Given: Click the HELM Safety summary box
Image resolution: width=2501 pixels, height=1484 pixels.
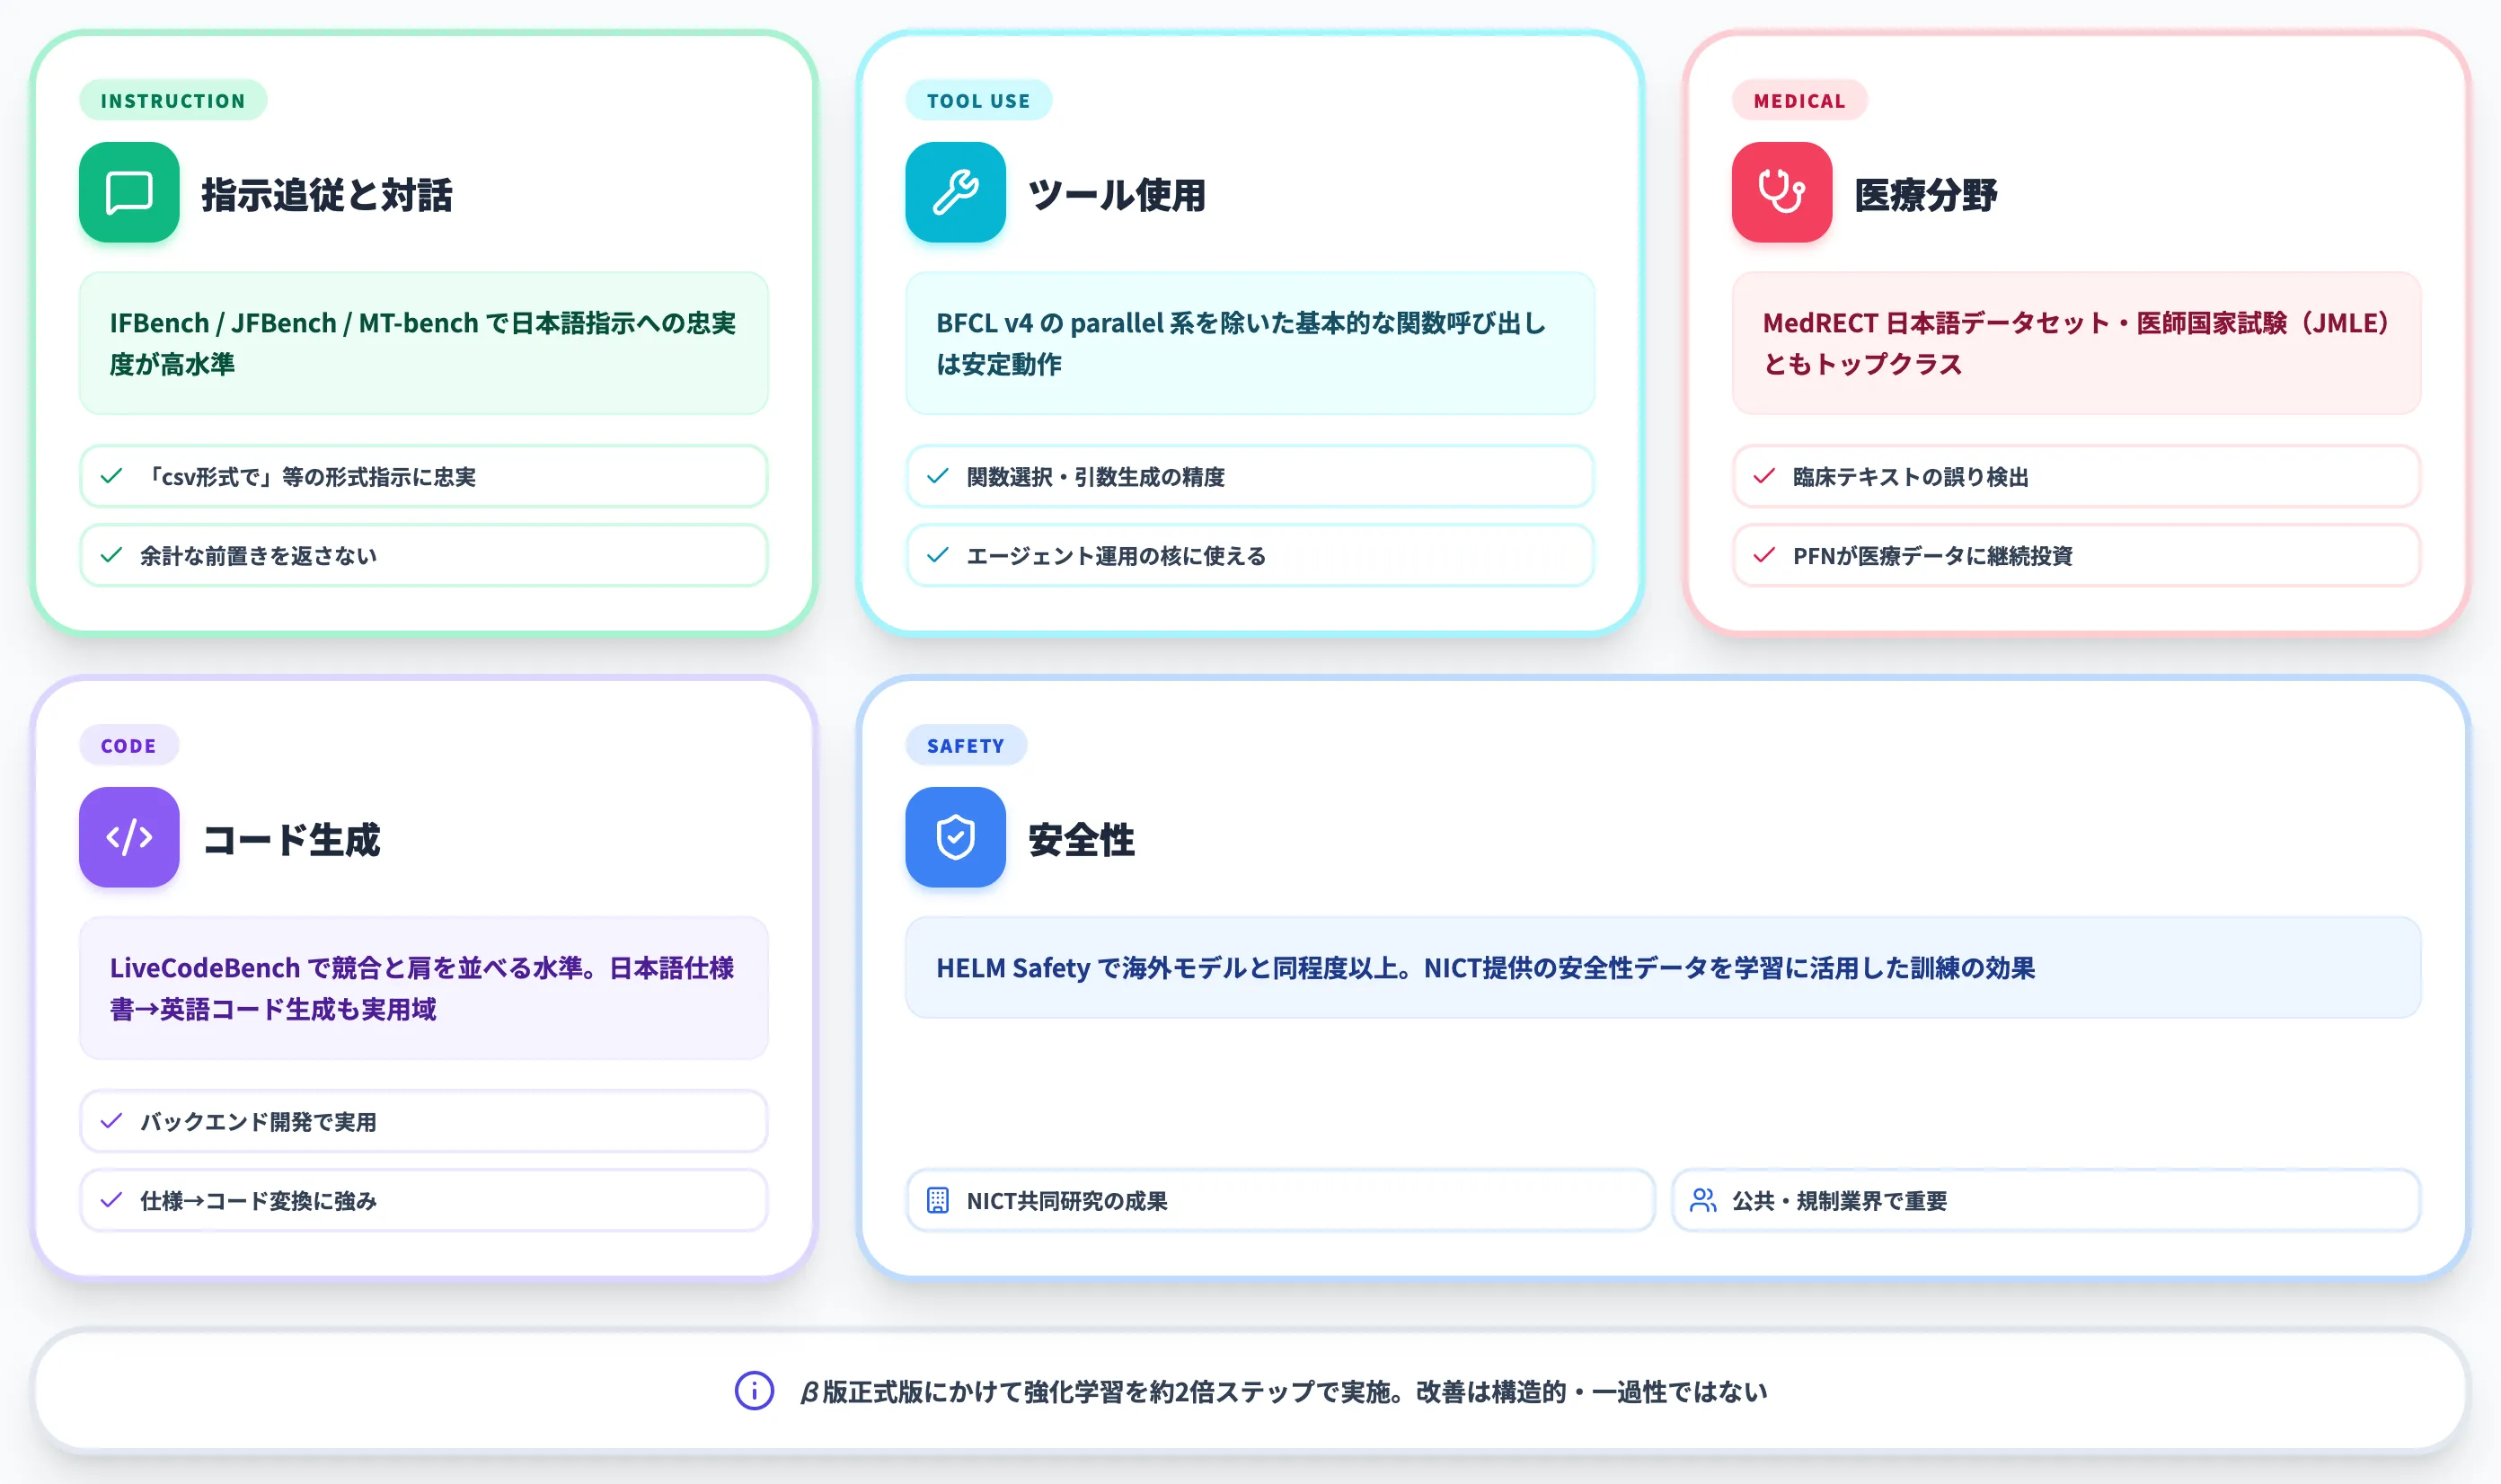Looking at the screenshot, I should click(x=1663, y=967).
